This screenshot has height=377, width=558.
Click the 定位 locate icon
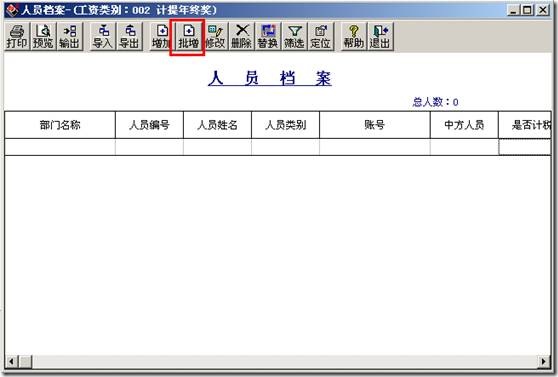point(321,36)
